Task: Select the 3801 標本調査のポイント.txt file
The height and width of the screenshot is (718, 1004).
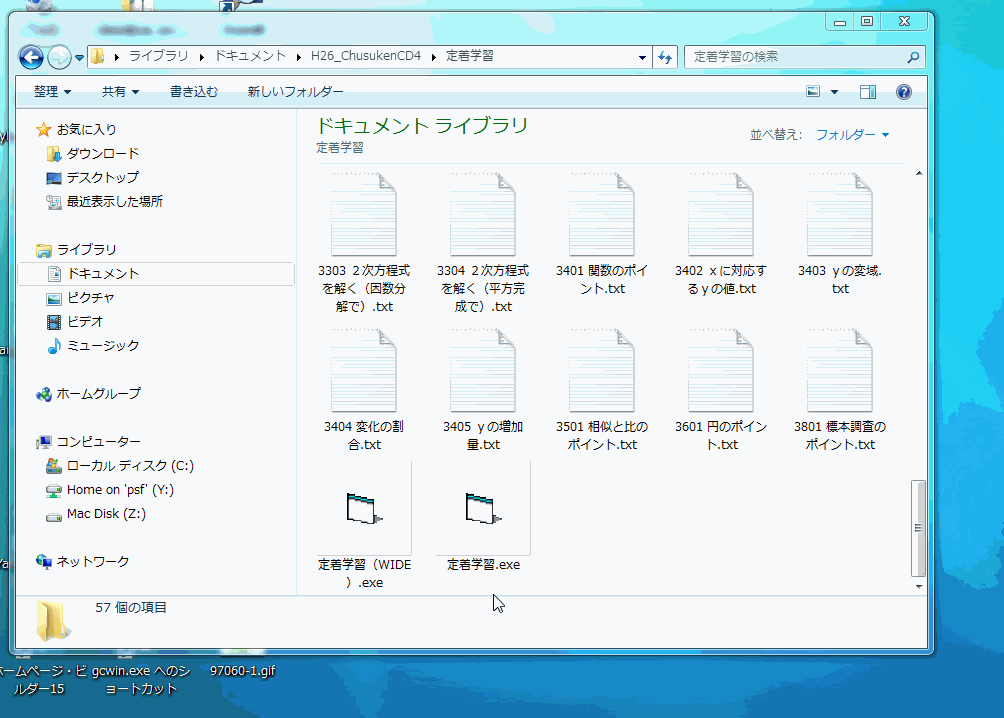Action: click(840, 371)
